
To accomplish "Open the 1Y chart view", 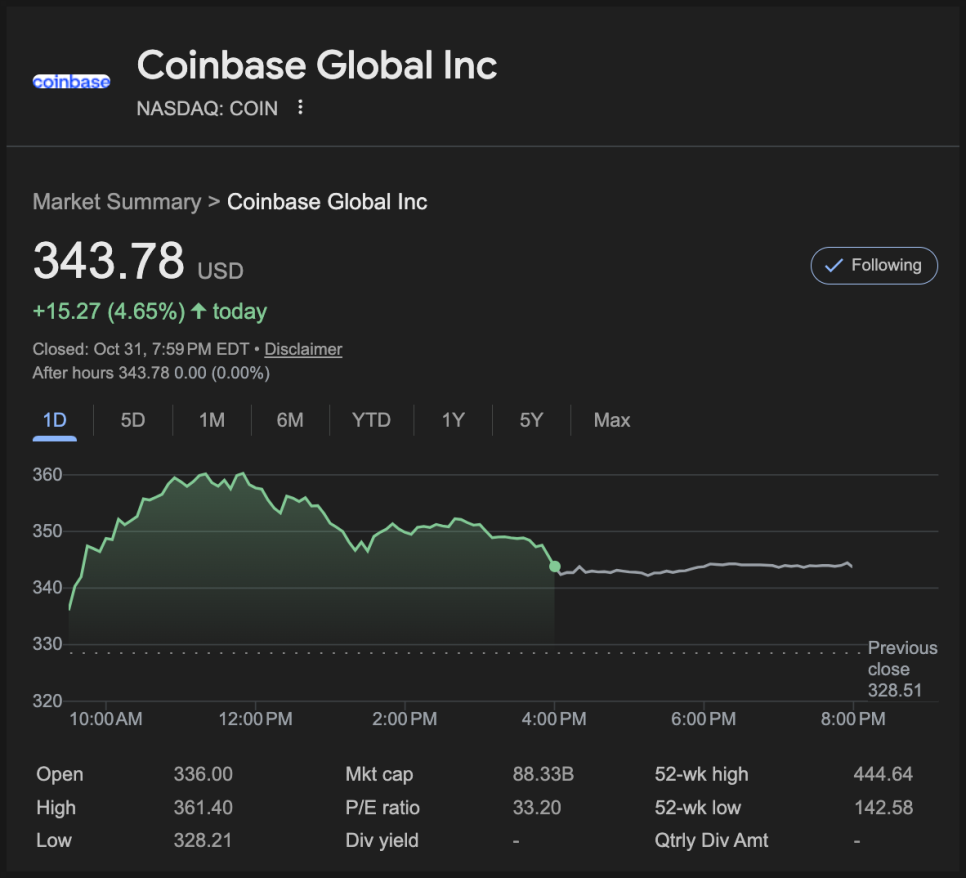I will 453,421.
